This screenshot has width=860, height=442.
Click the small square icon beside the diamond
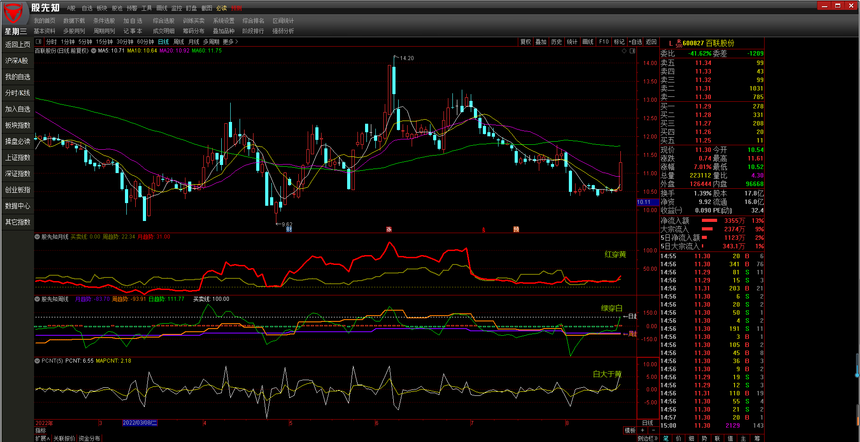[632, 50]
